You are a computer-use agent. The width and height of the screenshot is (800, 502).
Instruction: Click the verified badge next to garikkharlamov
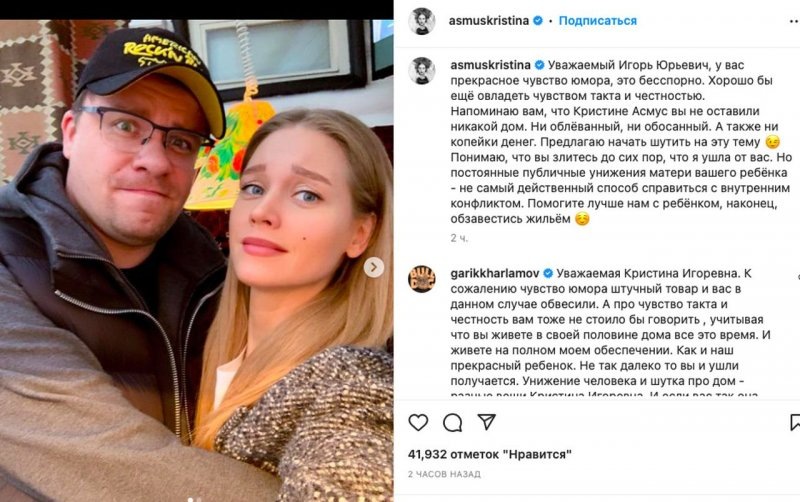click(548, 273)
